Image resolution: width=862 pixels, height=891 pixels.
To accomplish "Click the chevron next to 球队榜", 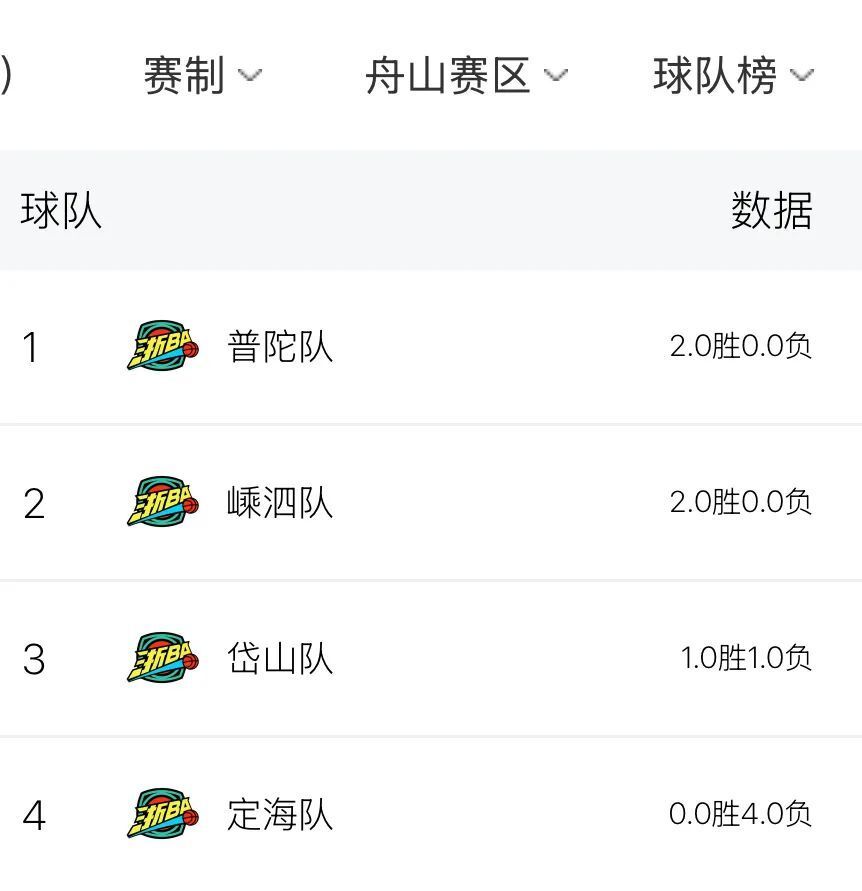I will (802, 75).
